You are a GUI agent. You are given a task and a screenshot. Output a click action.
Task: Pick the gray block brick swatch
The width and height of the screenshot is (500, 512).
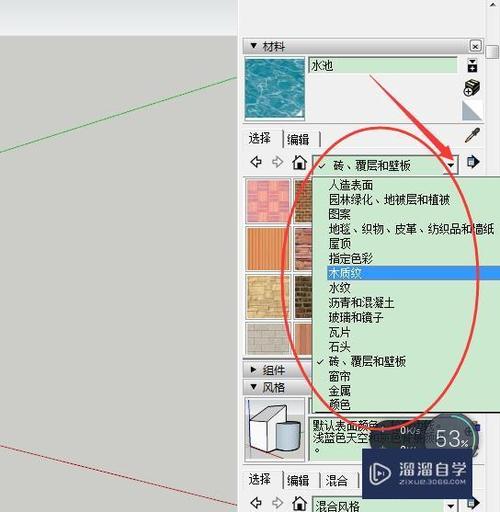click(x=268, y=338)
